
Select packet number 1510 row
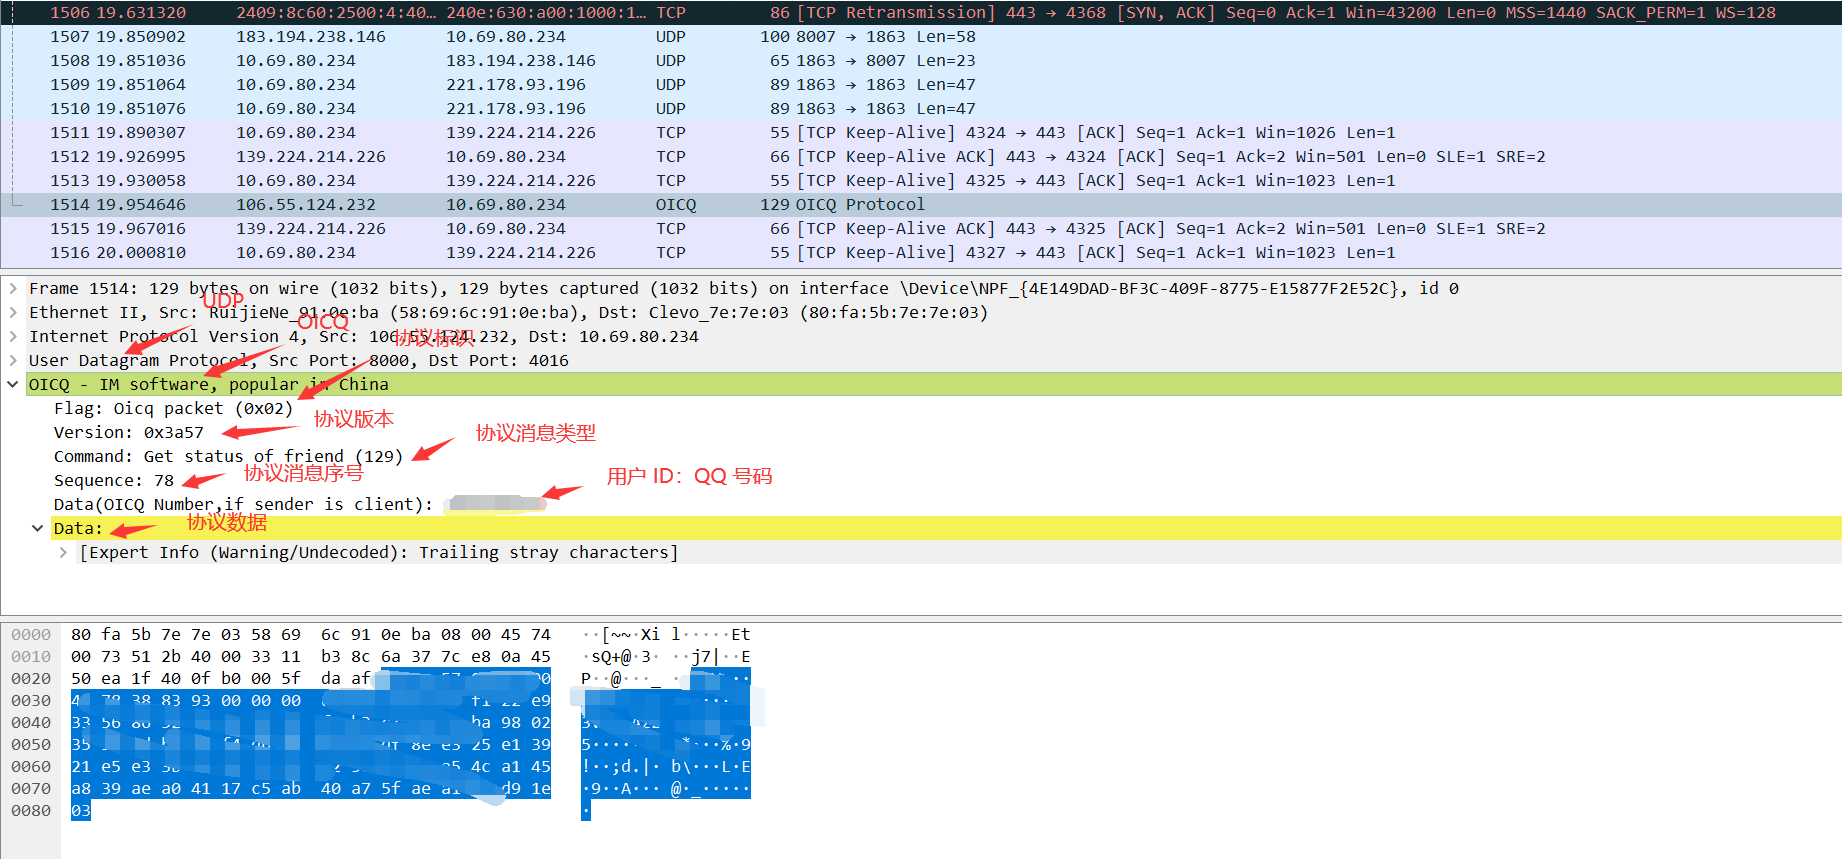tap(921, 108)
